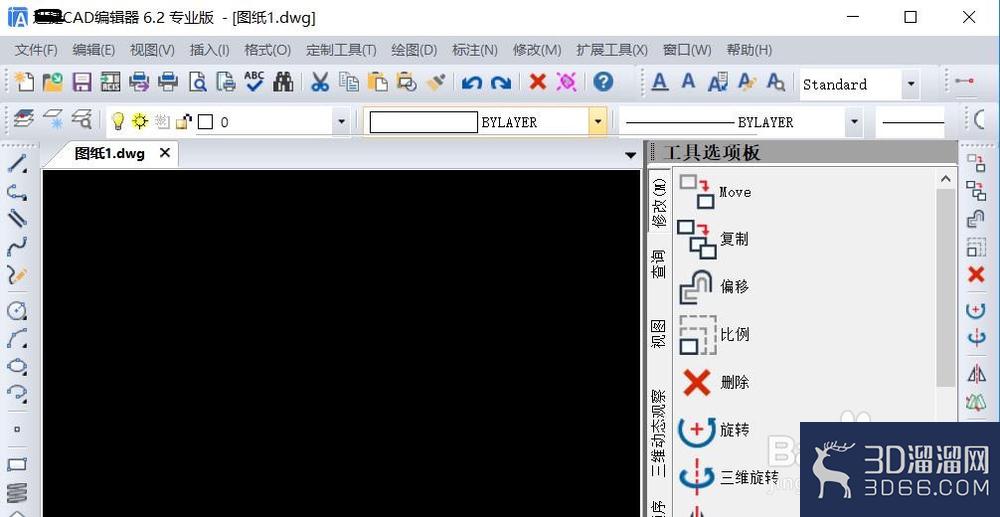Click the Undo arrow icon
This screenshot has height=517, width=1000.
click(x=471, y=82)
